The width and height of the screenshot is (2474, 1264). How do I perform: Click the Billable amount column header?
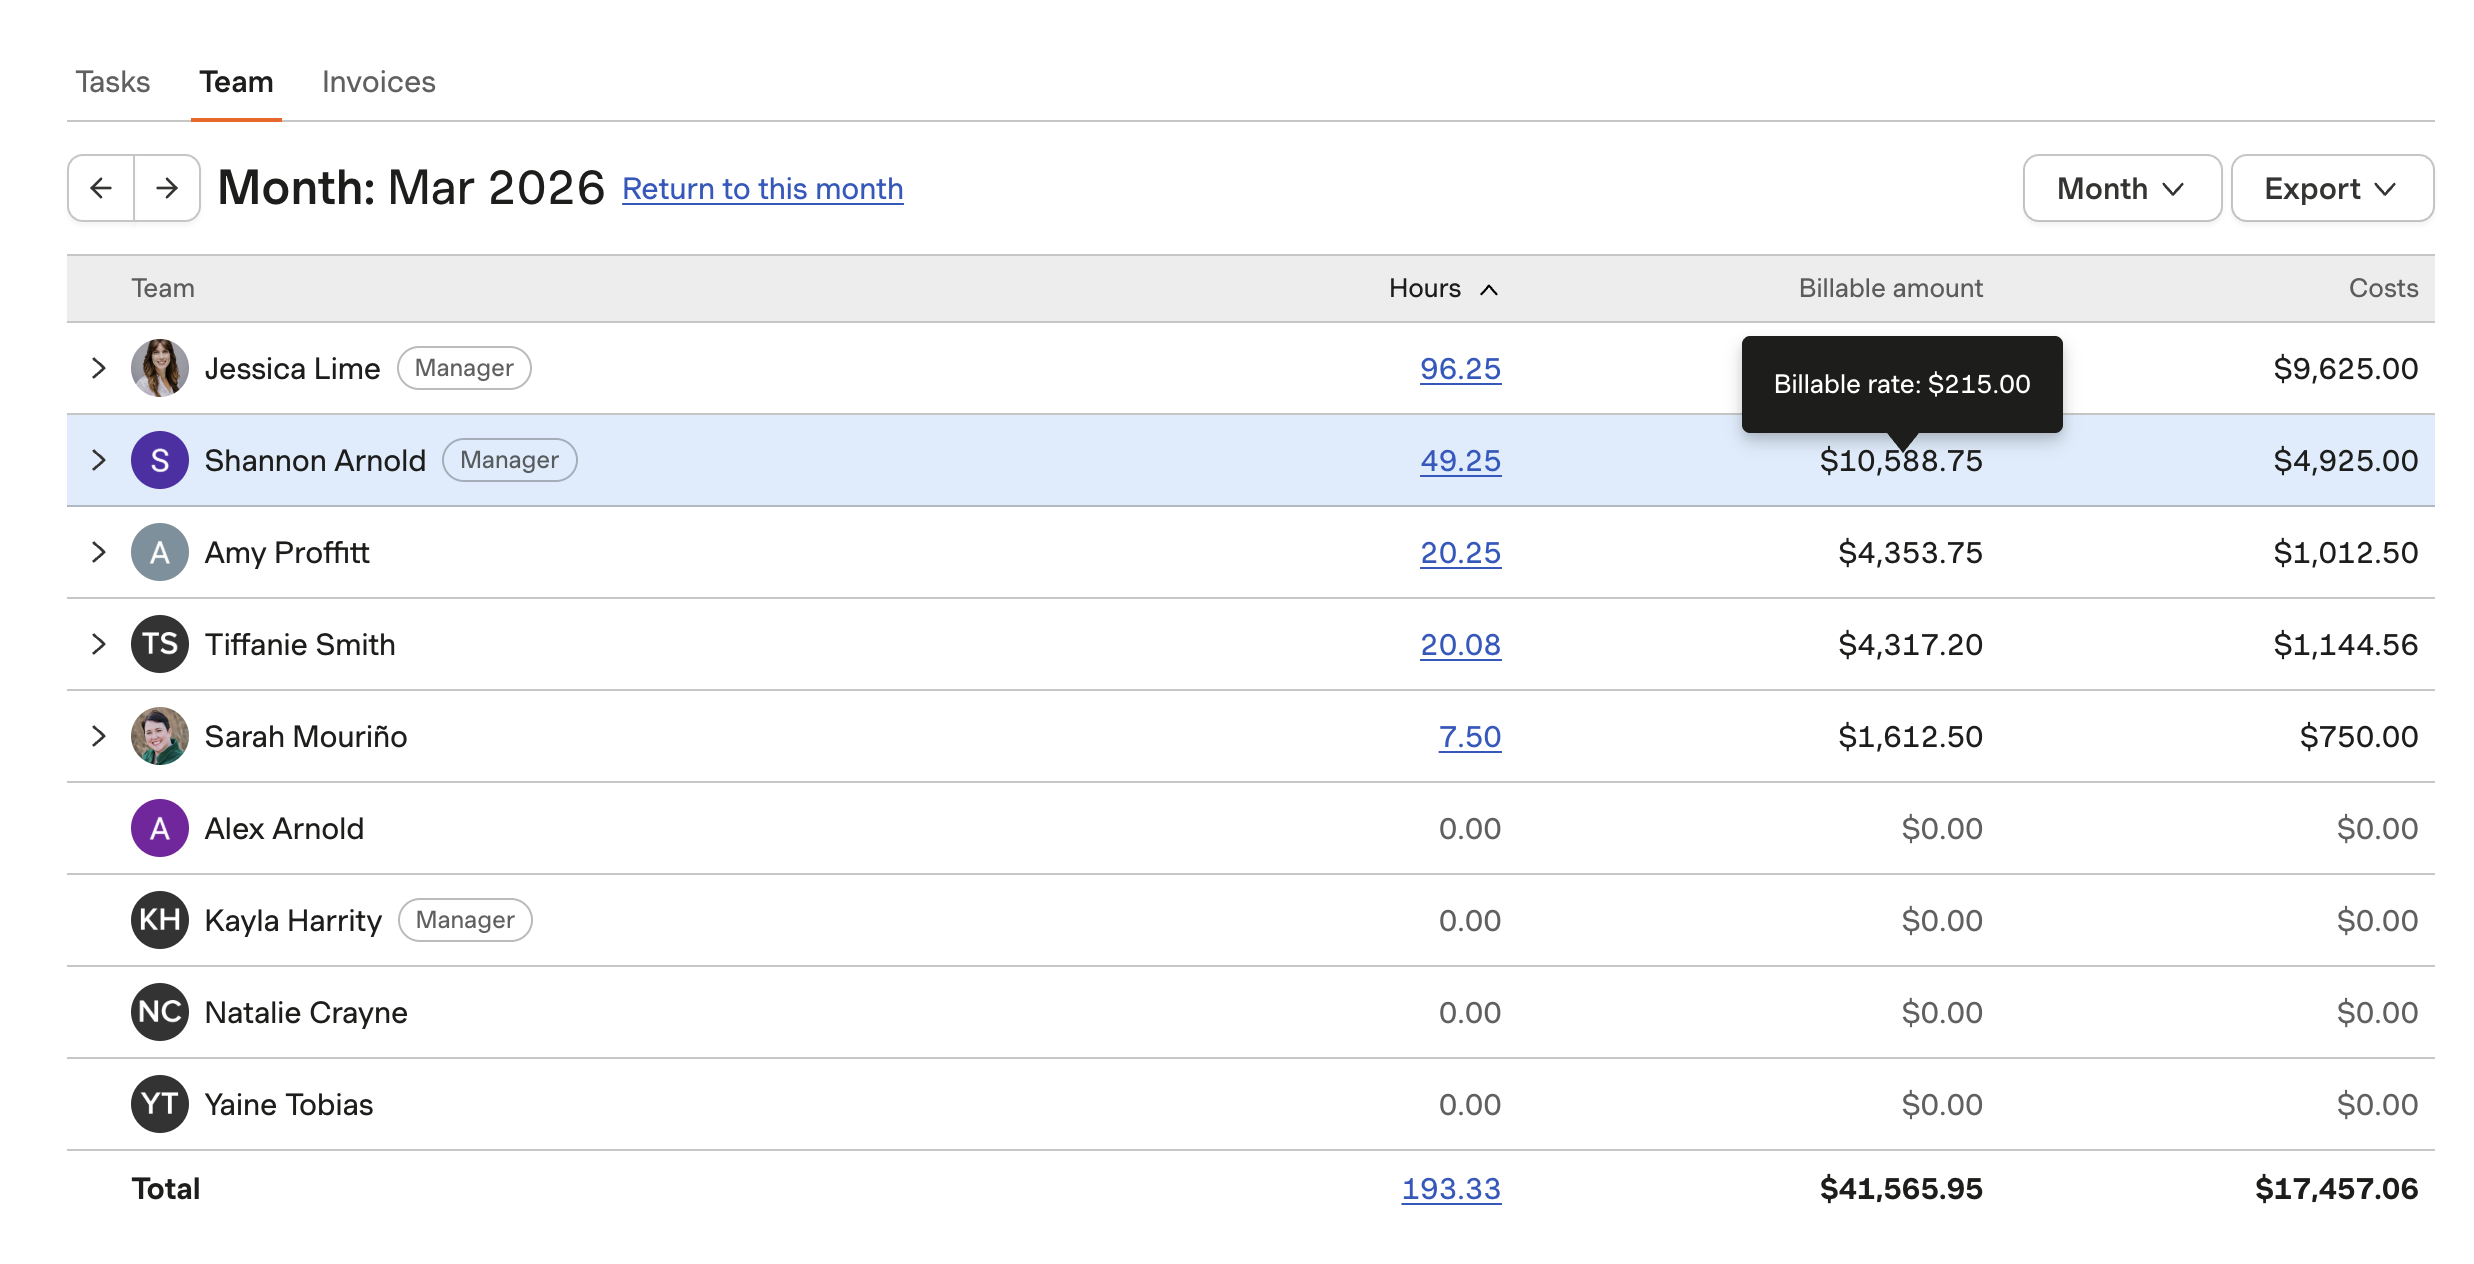point(1890,289)
